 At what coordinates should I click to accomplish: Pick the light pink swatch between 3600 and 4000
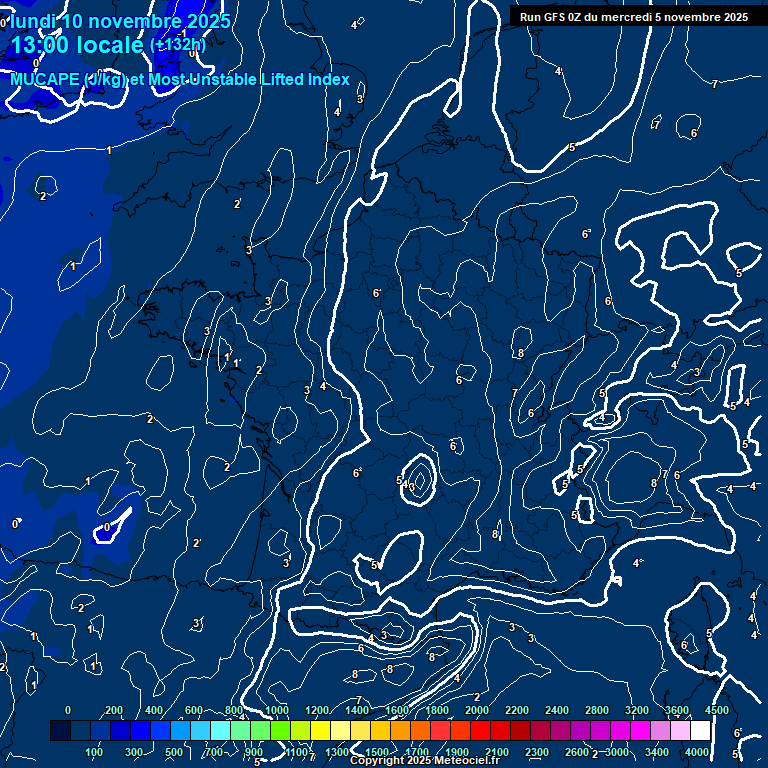tap(681, 730)
